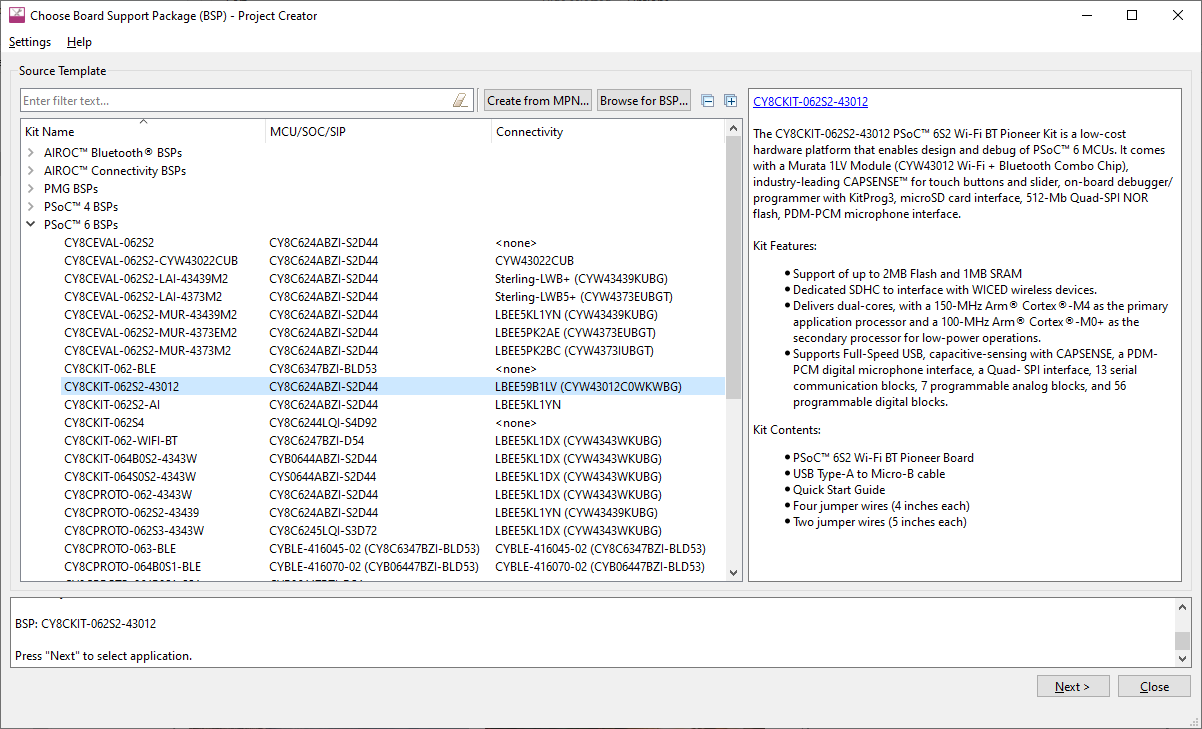Select the CY8CPROTO-063-BLE kit
The height and width of the screenshot is (729, 1202).
click(x=120, y=549)
